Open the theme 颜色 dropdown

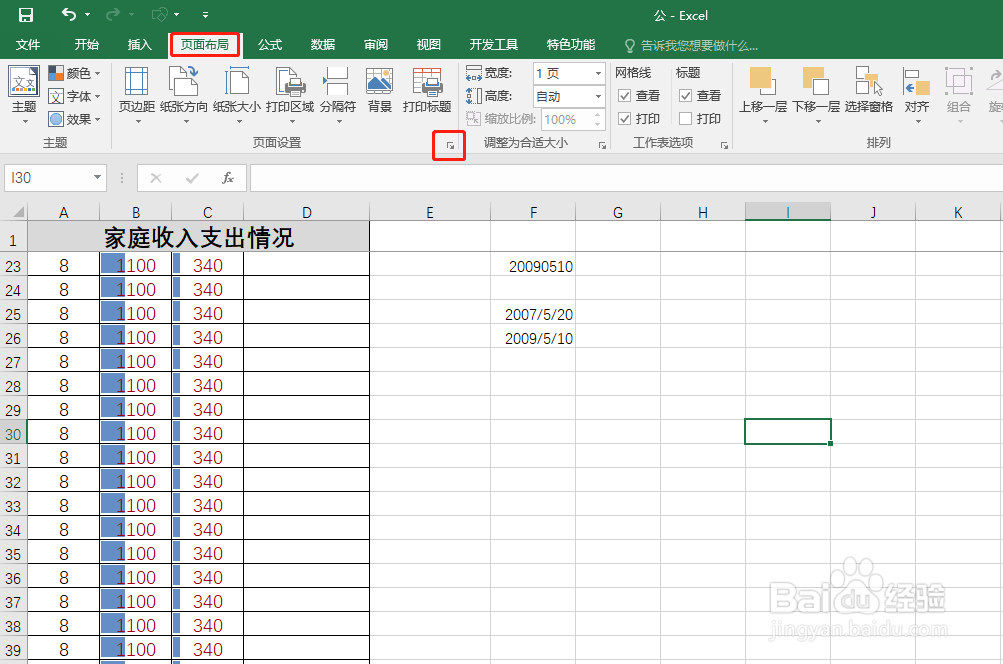pyautogui.click(x=75, y=74)
